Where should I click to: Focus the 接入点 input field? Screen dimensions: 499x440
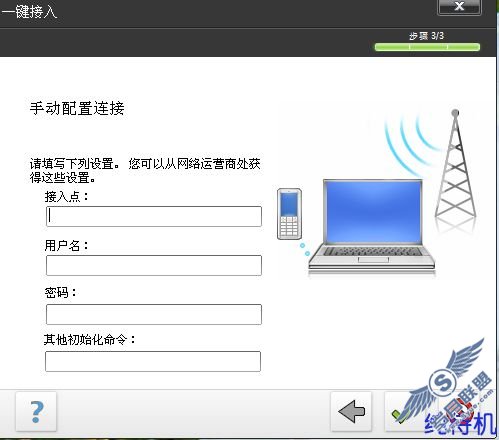point(154,216)
